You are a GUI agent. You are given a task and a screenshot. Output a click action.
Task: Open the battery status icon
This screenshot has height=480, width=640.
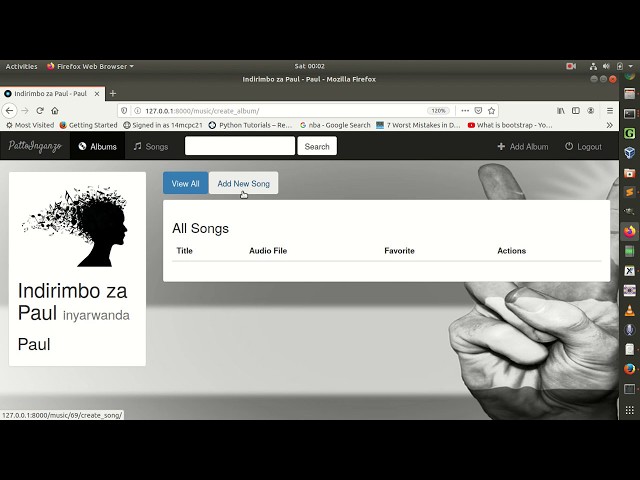point(620,66)
